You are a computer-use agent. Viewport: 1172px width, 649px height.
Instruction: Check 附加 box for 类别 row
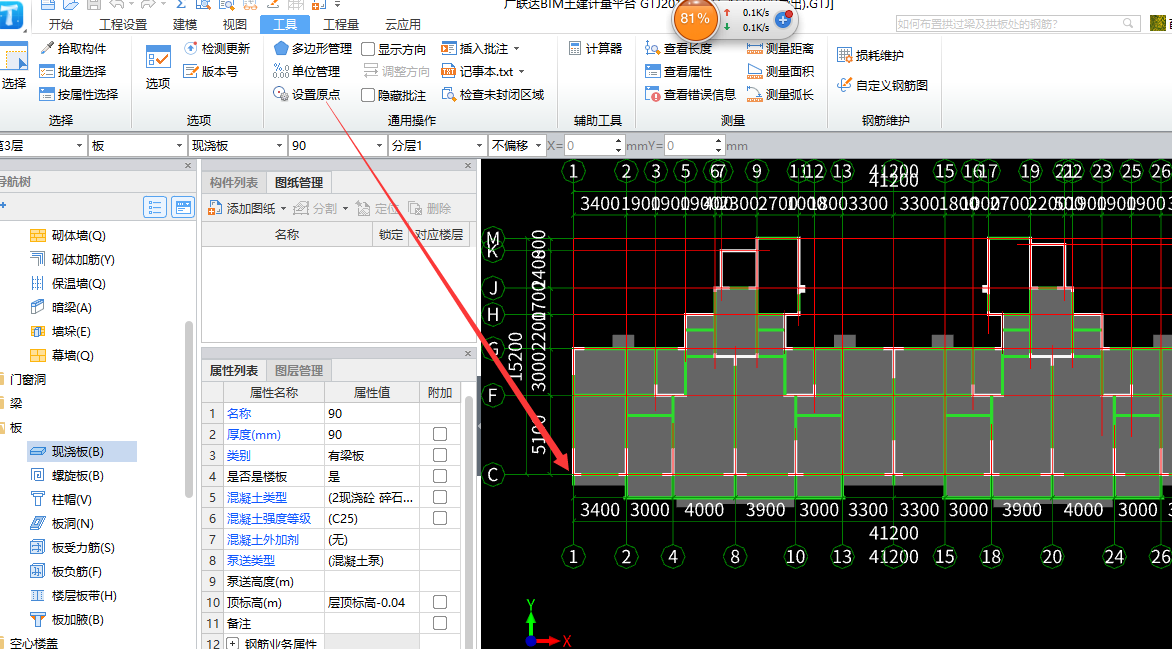(440, 455)
